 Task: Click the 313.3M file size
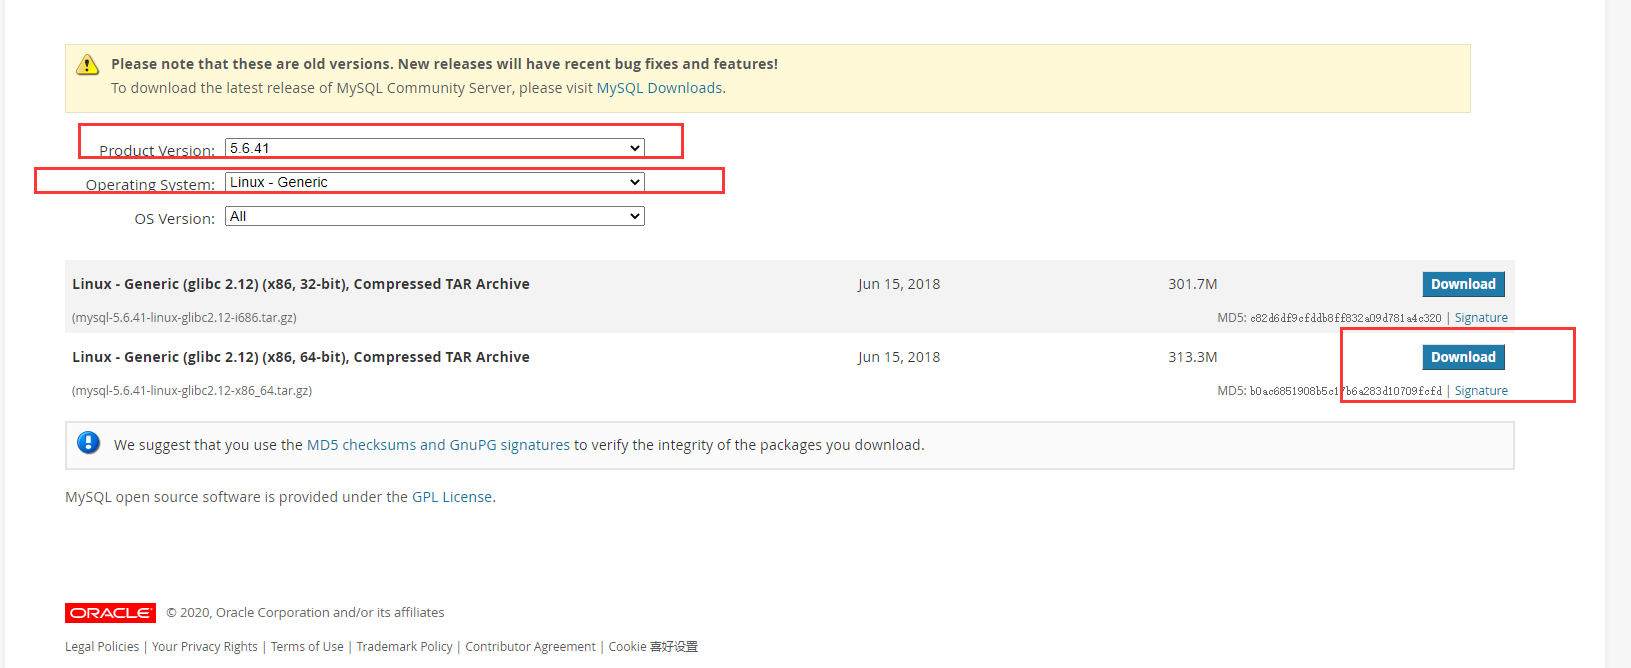pos(1193,357)
